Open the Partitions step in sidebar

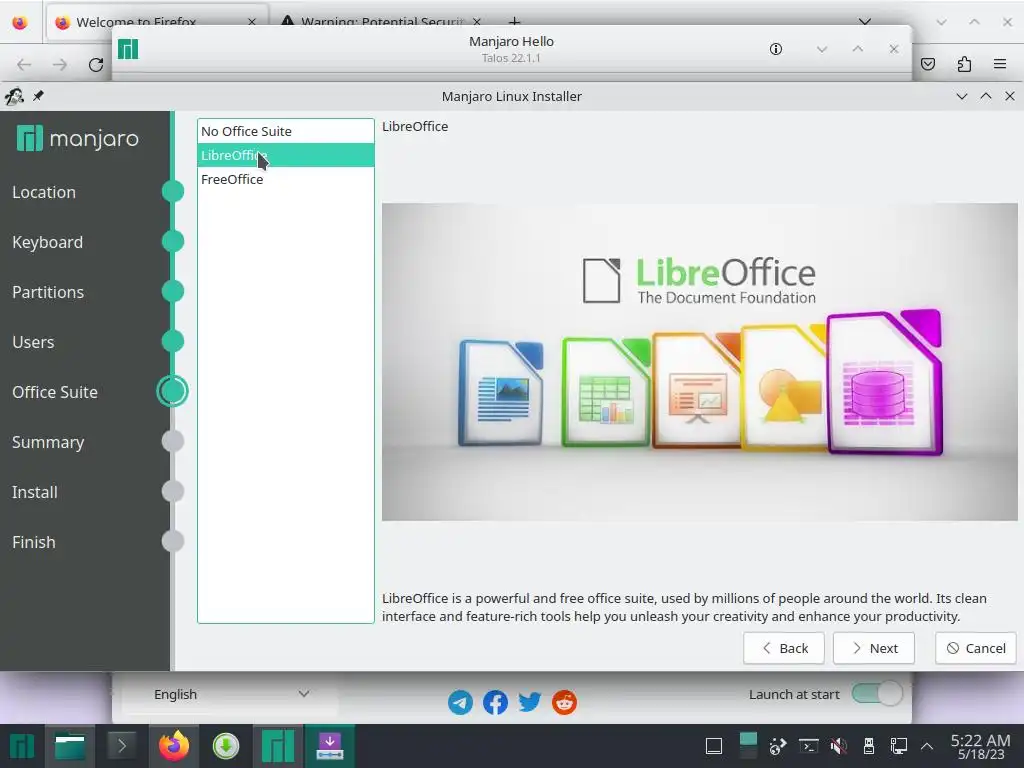point(48,292)
